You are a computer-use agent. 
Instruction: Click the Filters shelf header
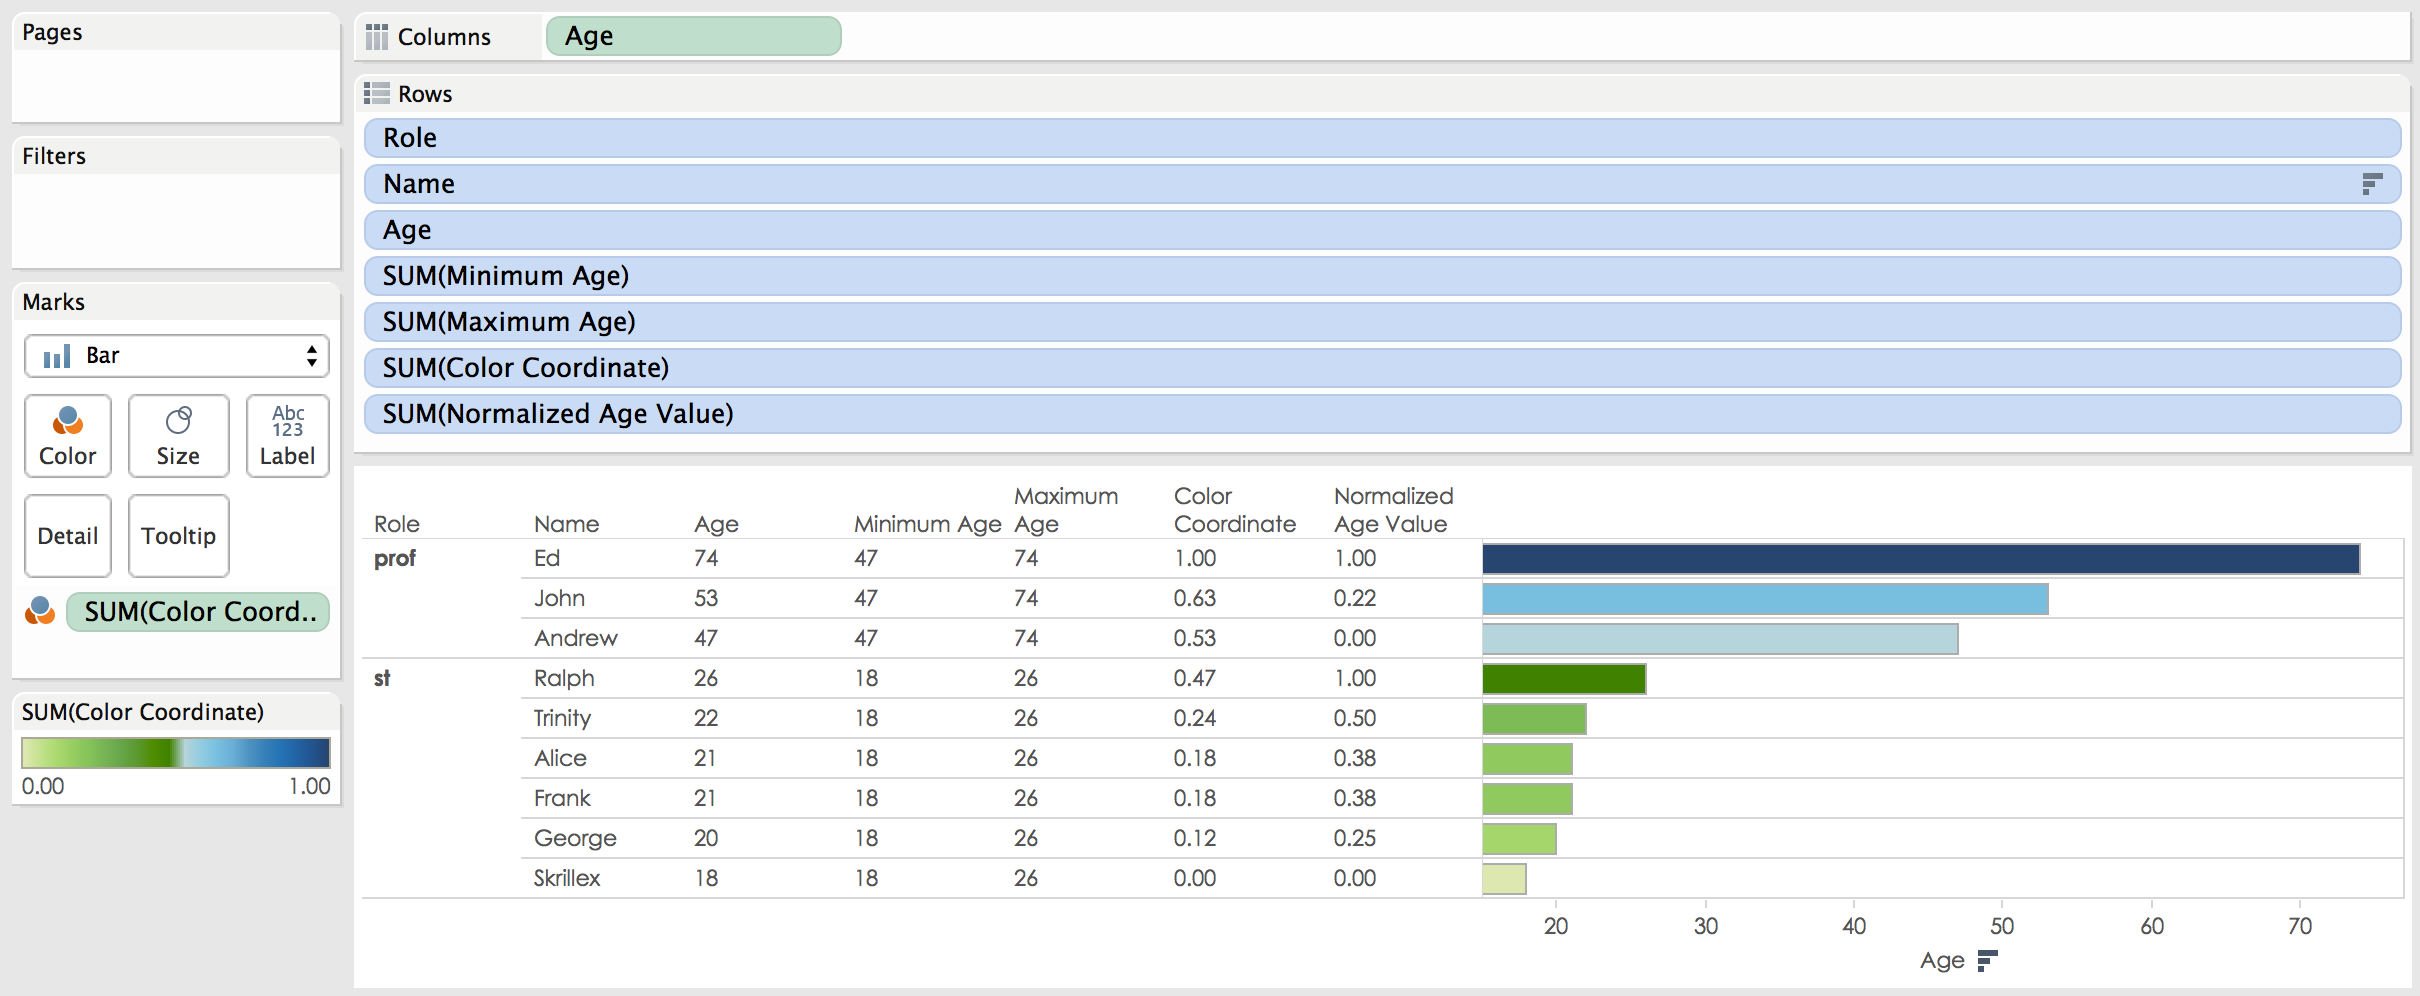54,156
